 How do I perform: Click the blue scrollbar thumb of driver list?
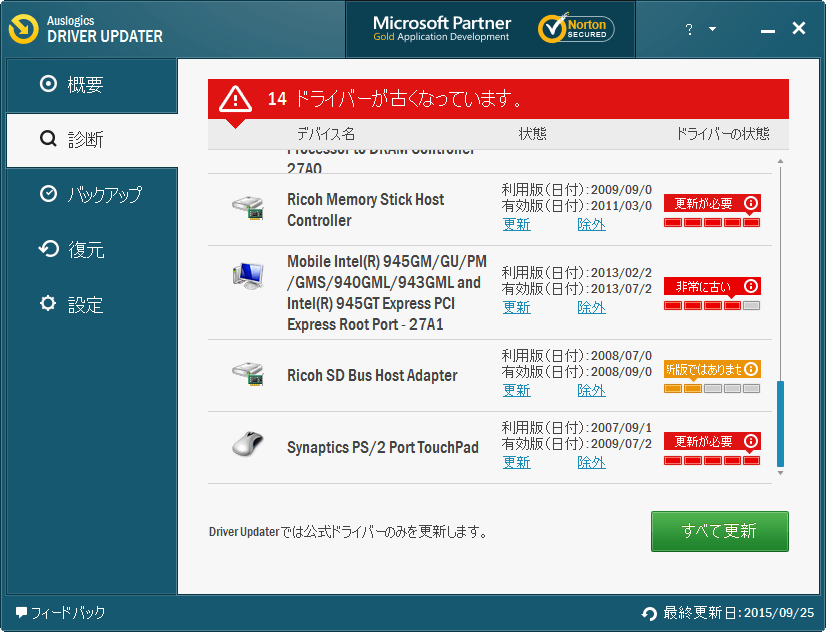point(780,423)
